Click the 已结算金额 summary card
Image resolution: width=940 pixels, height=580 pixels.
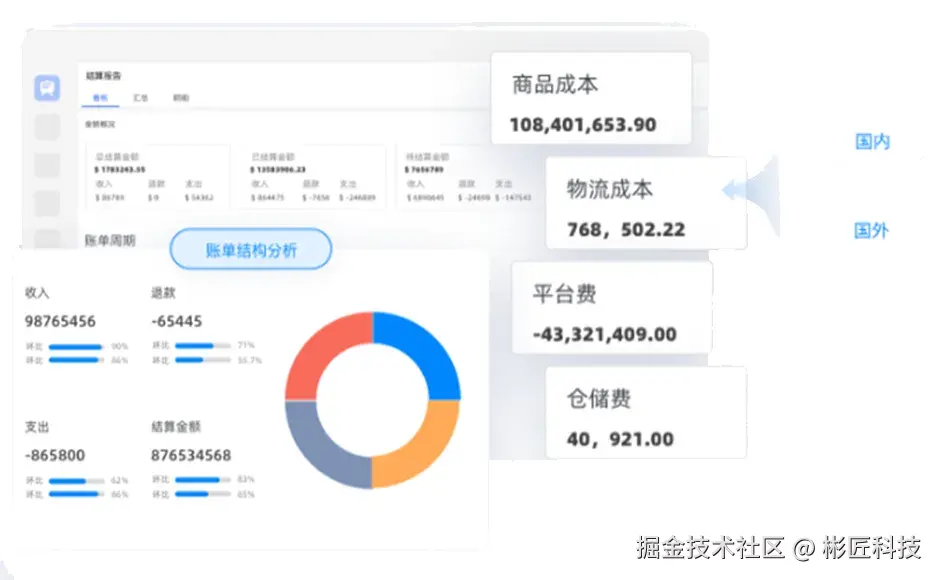[313, 176]
